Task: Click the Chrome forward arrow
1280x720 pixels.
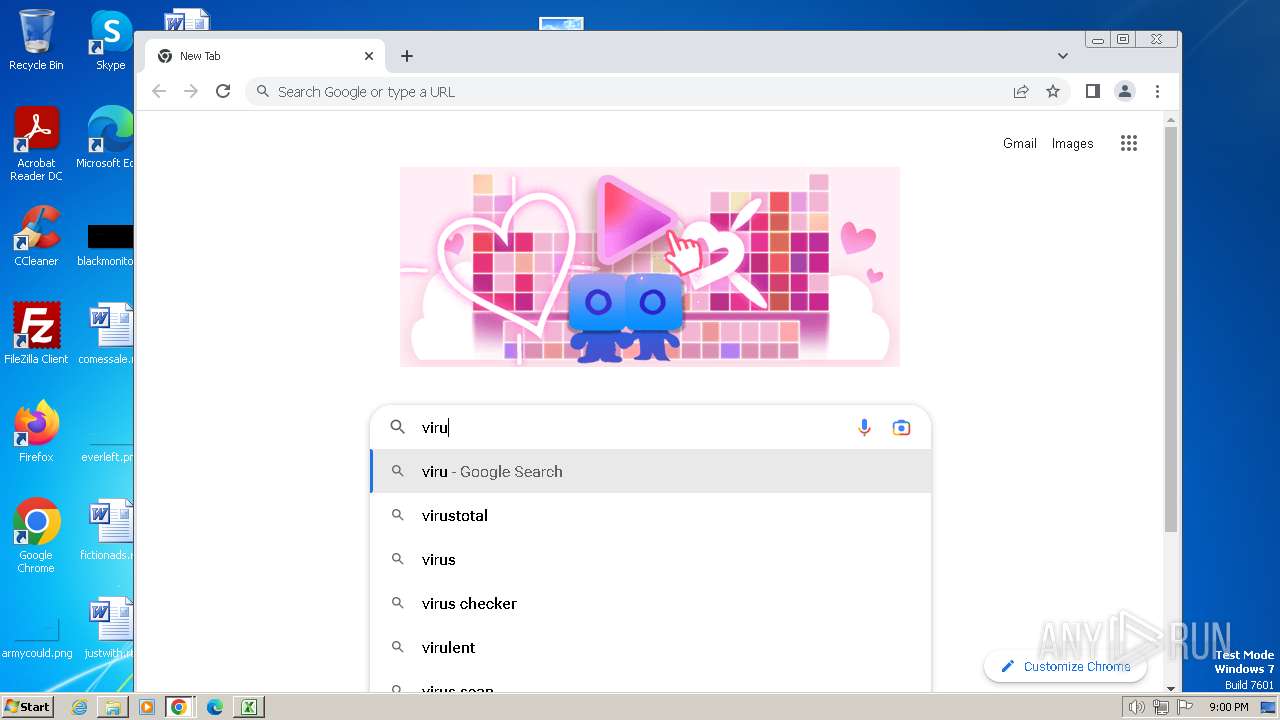Action: 191,91
